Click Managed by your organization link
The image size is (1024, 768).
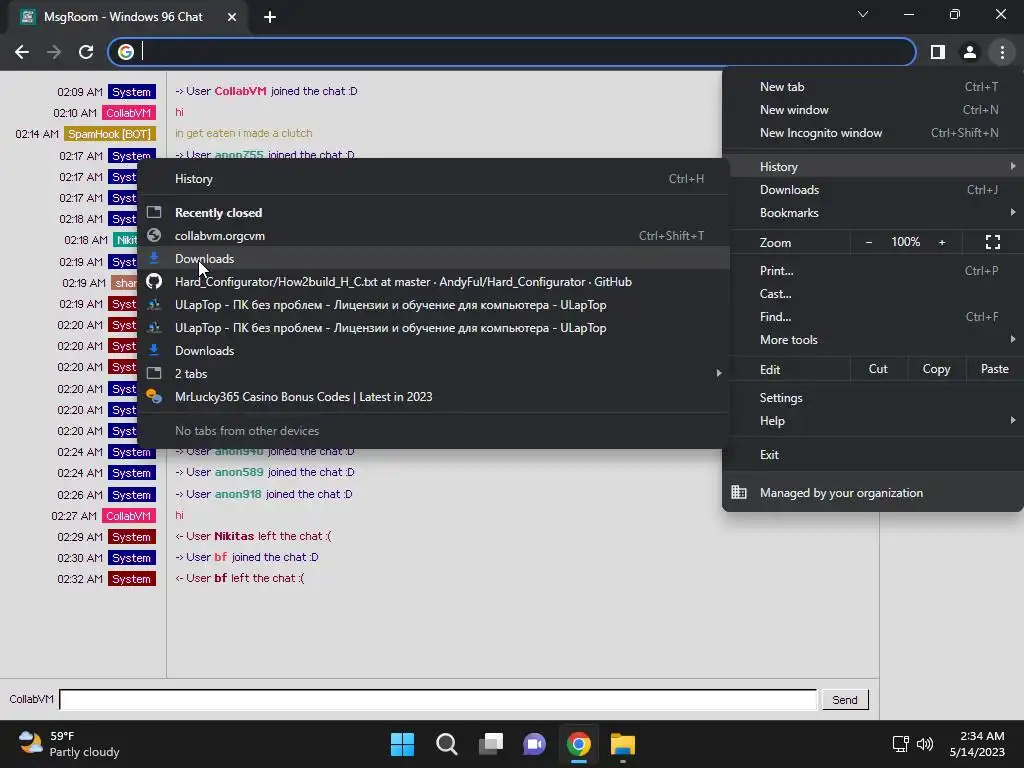pos(841,493)
